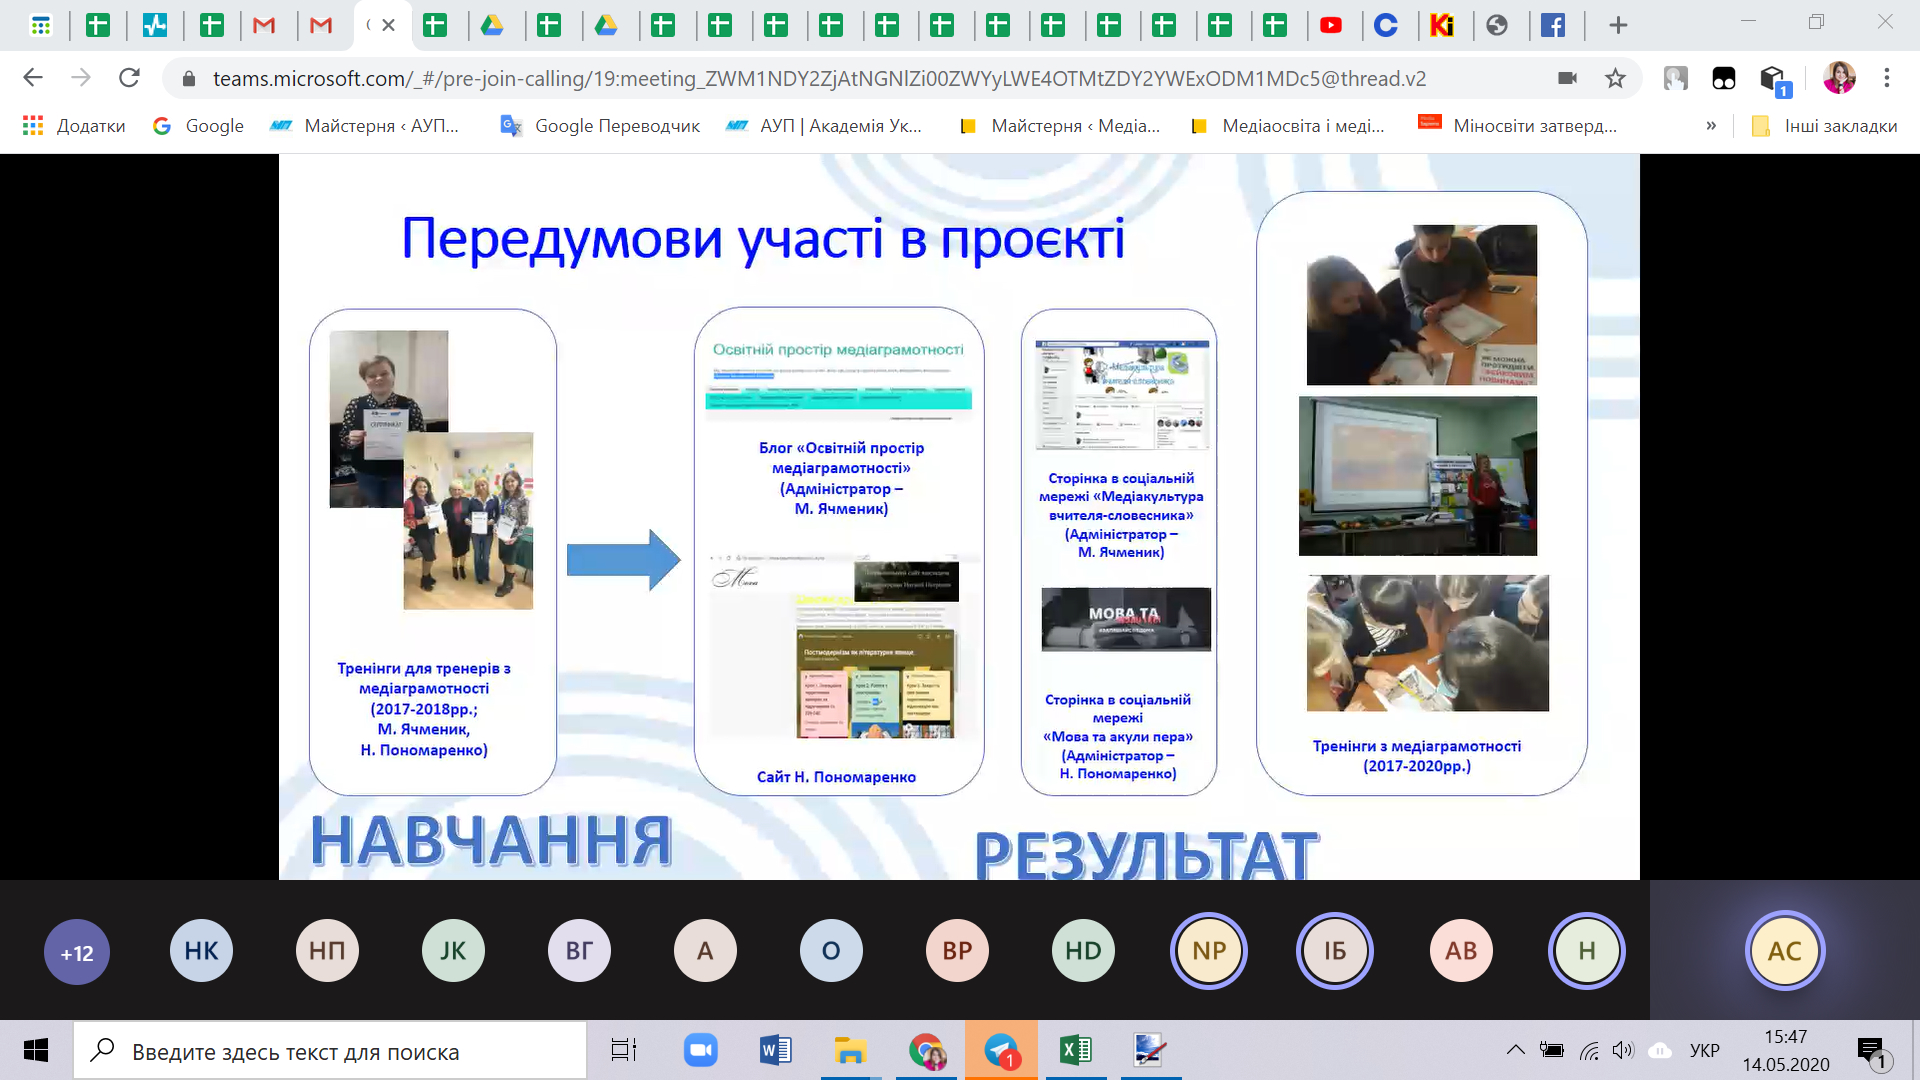Open the Інші закладки folder

(1825, 125)
